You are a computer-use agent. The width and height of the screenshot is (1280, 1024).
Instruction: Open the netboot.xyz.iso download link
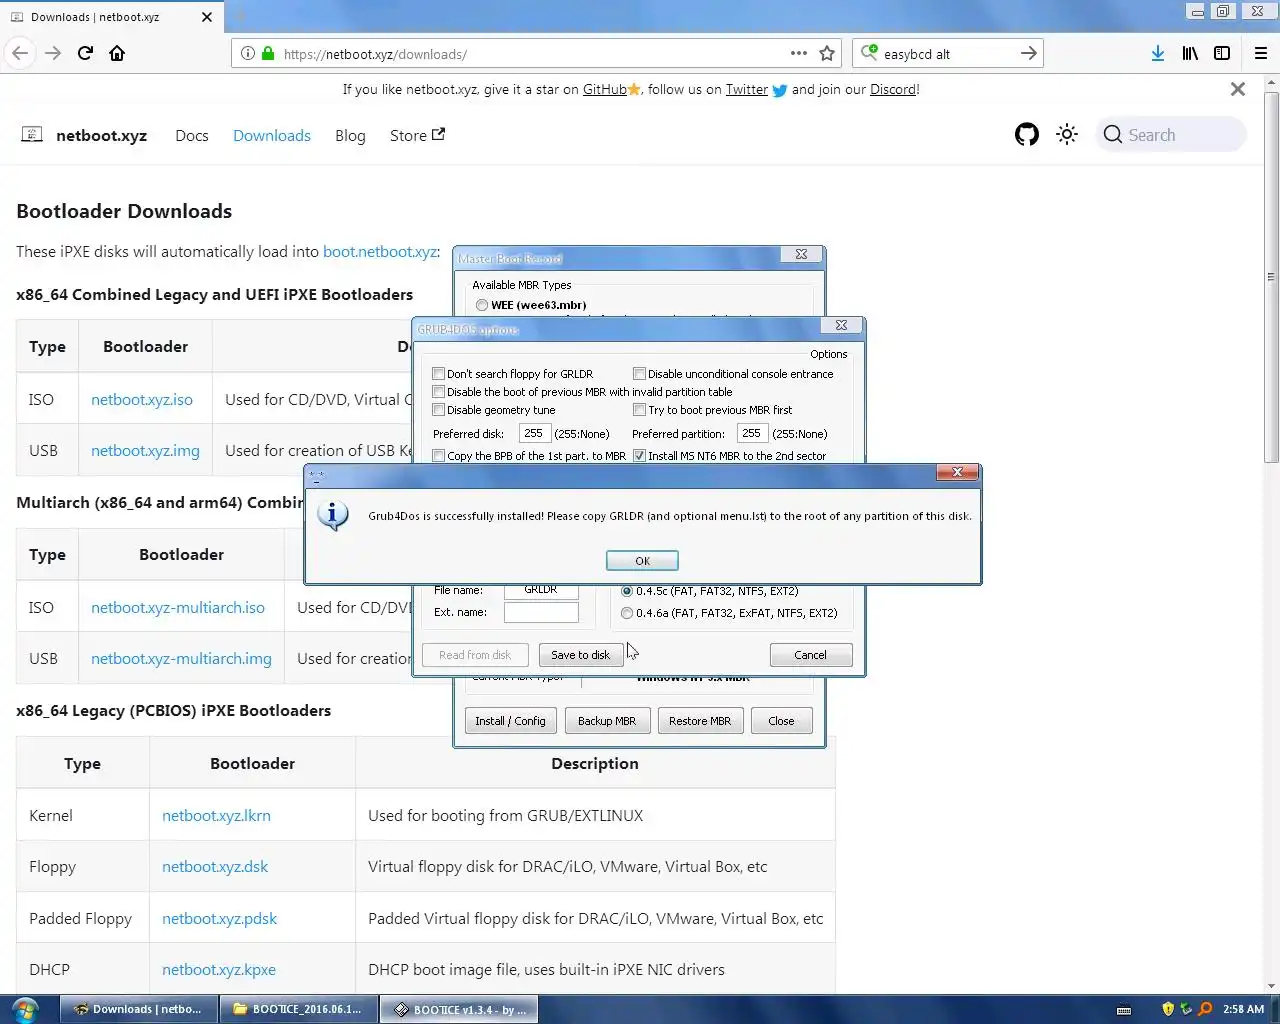(x=142, y=399)
